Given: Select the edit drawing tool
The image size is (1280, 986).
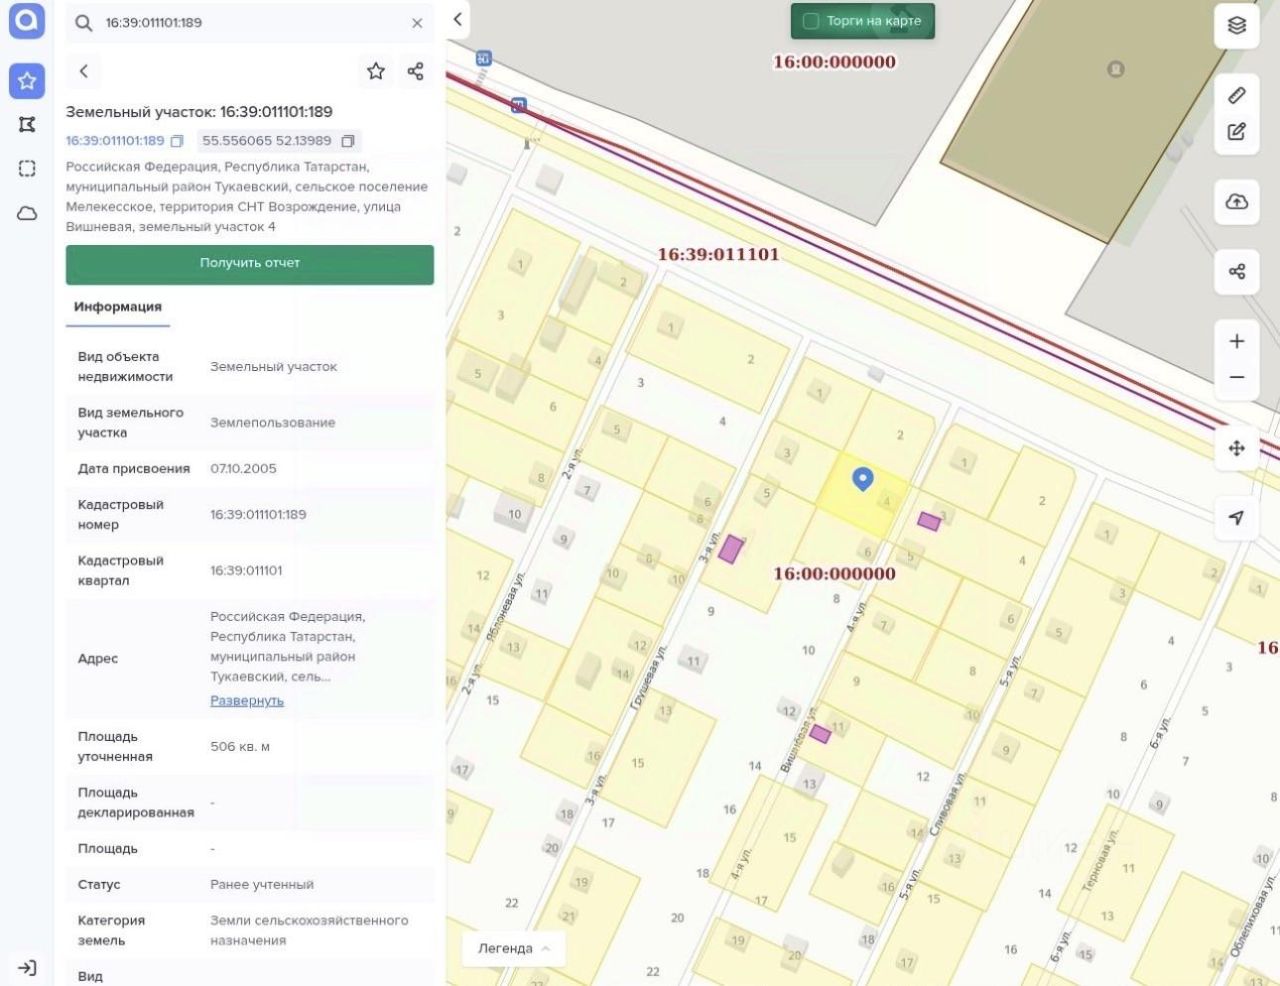Looking at the screenshot, I should coord(1237,132).
